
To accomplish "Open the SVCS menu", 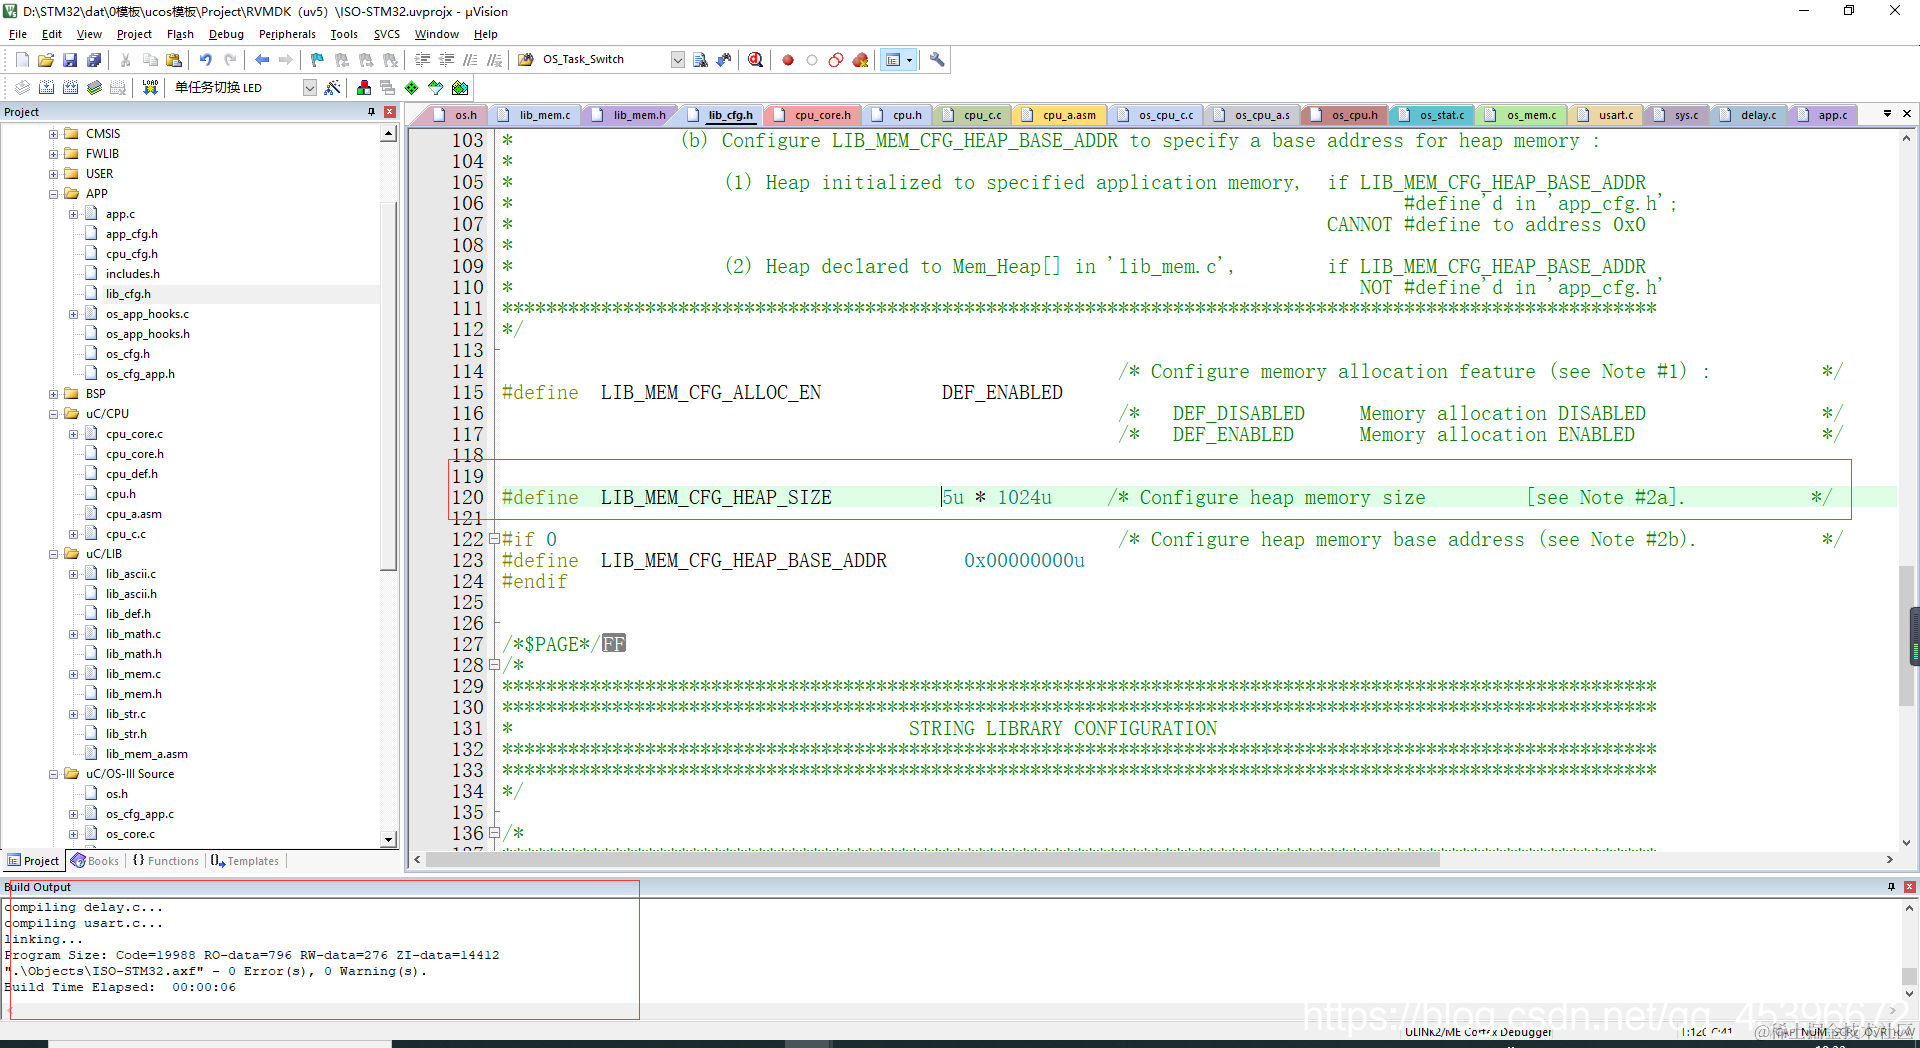I will [x=386, y=34].
